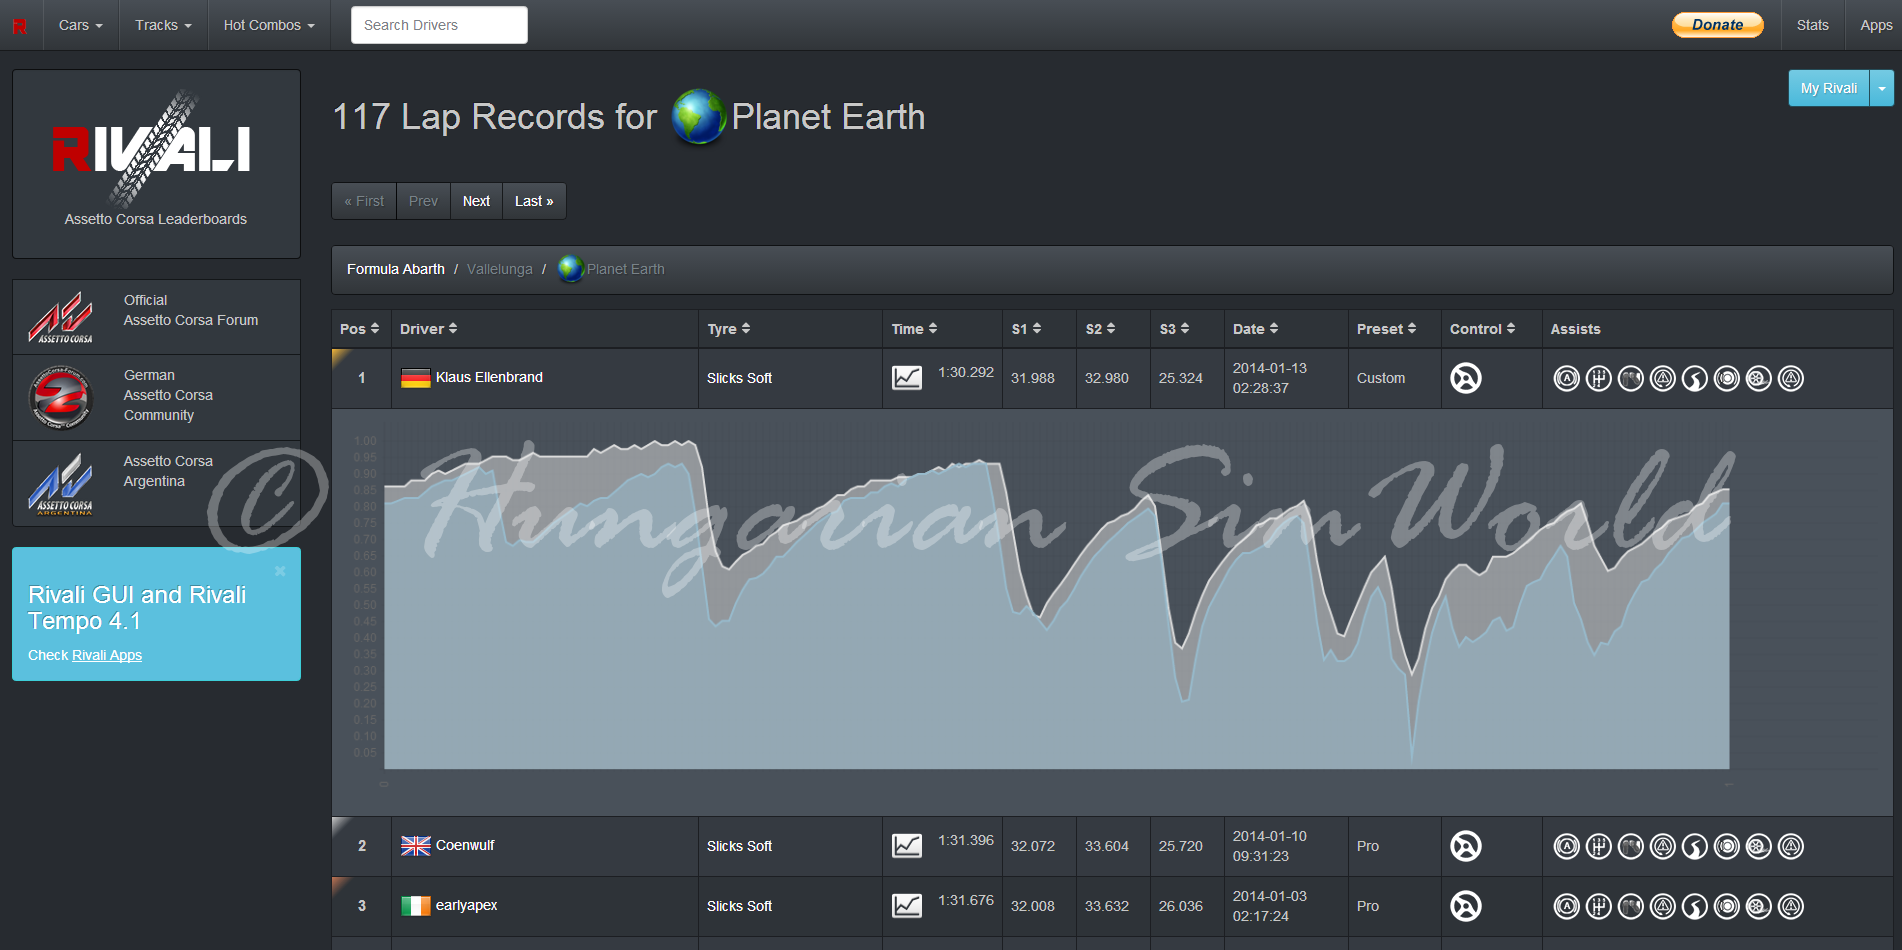The image size is (1902, 950).
Task: Click Planet Earth in the breadcrumb
Action: click(626, 269)
